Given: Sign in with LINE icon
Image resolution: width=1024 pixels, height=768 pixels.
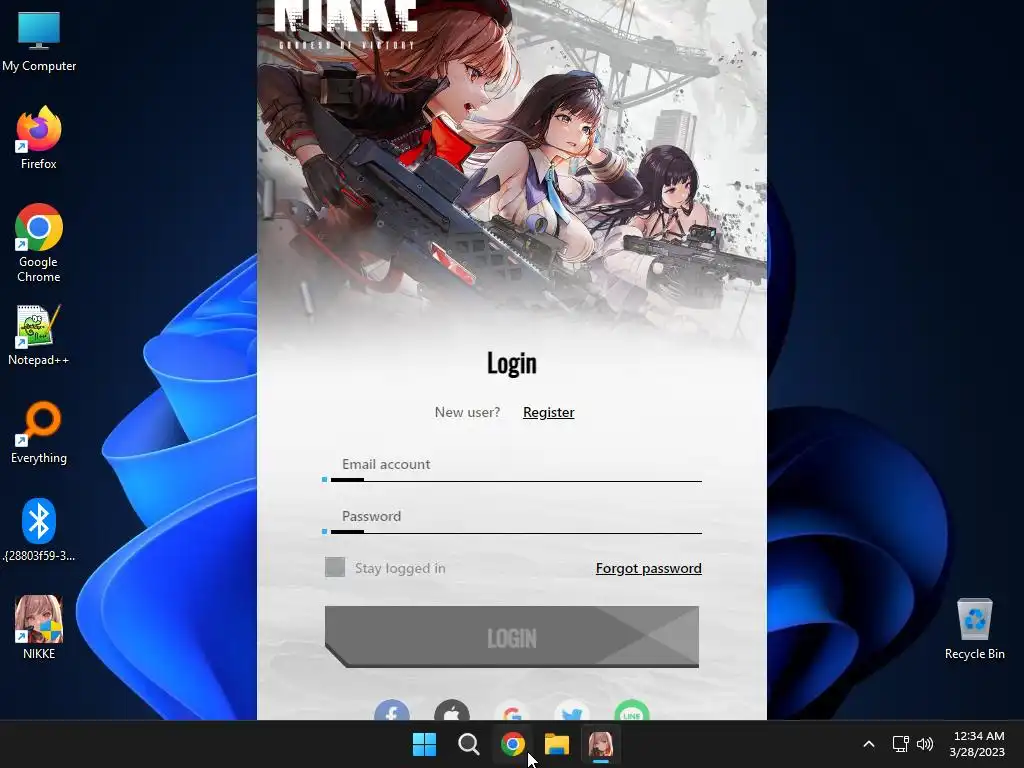Looking at the screenshot, I should 632,711.
